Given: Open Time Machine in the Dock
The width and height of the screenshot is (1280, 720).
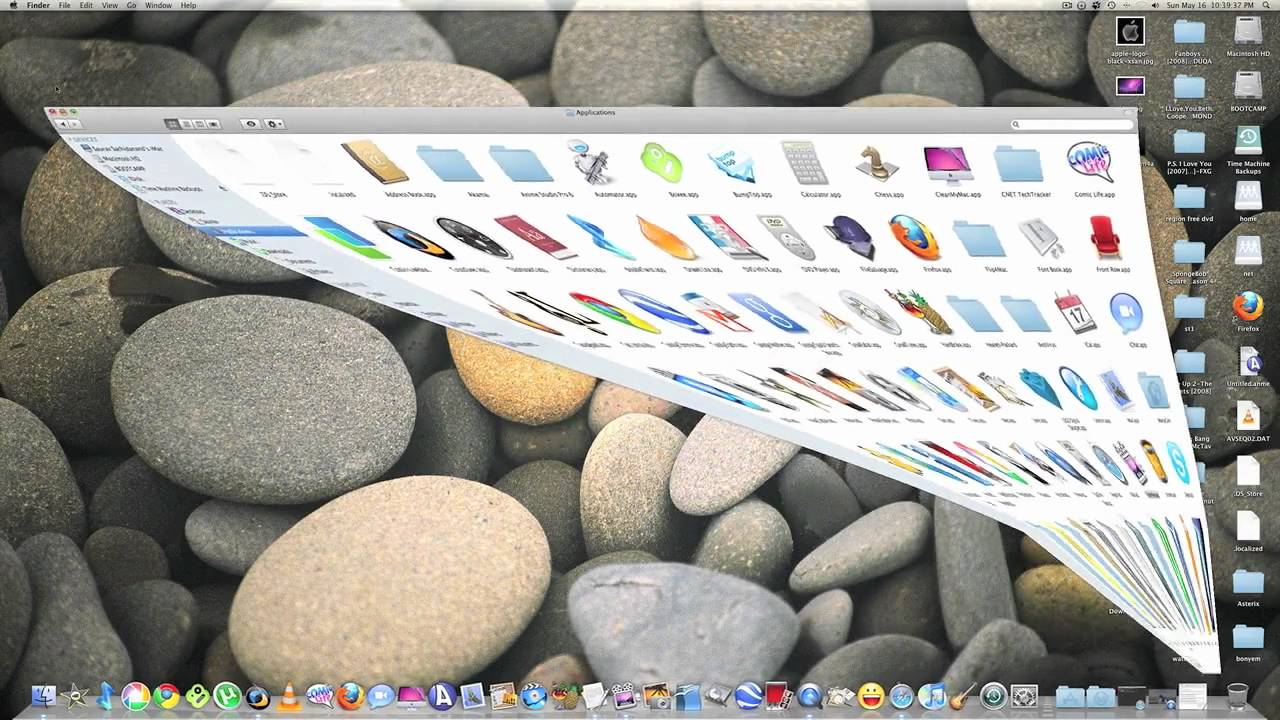Looking at the screenshot, I should coord(993,696).
